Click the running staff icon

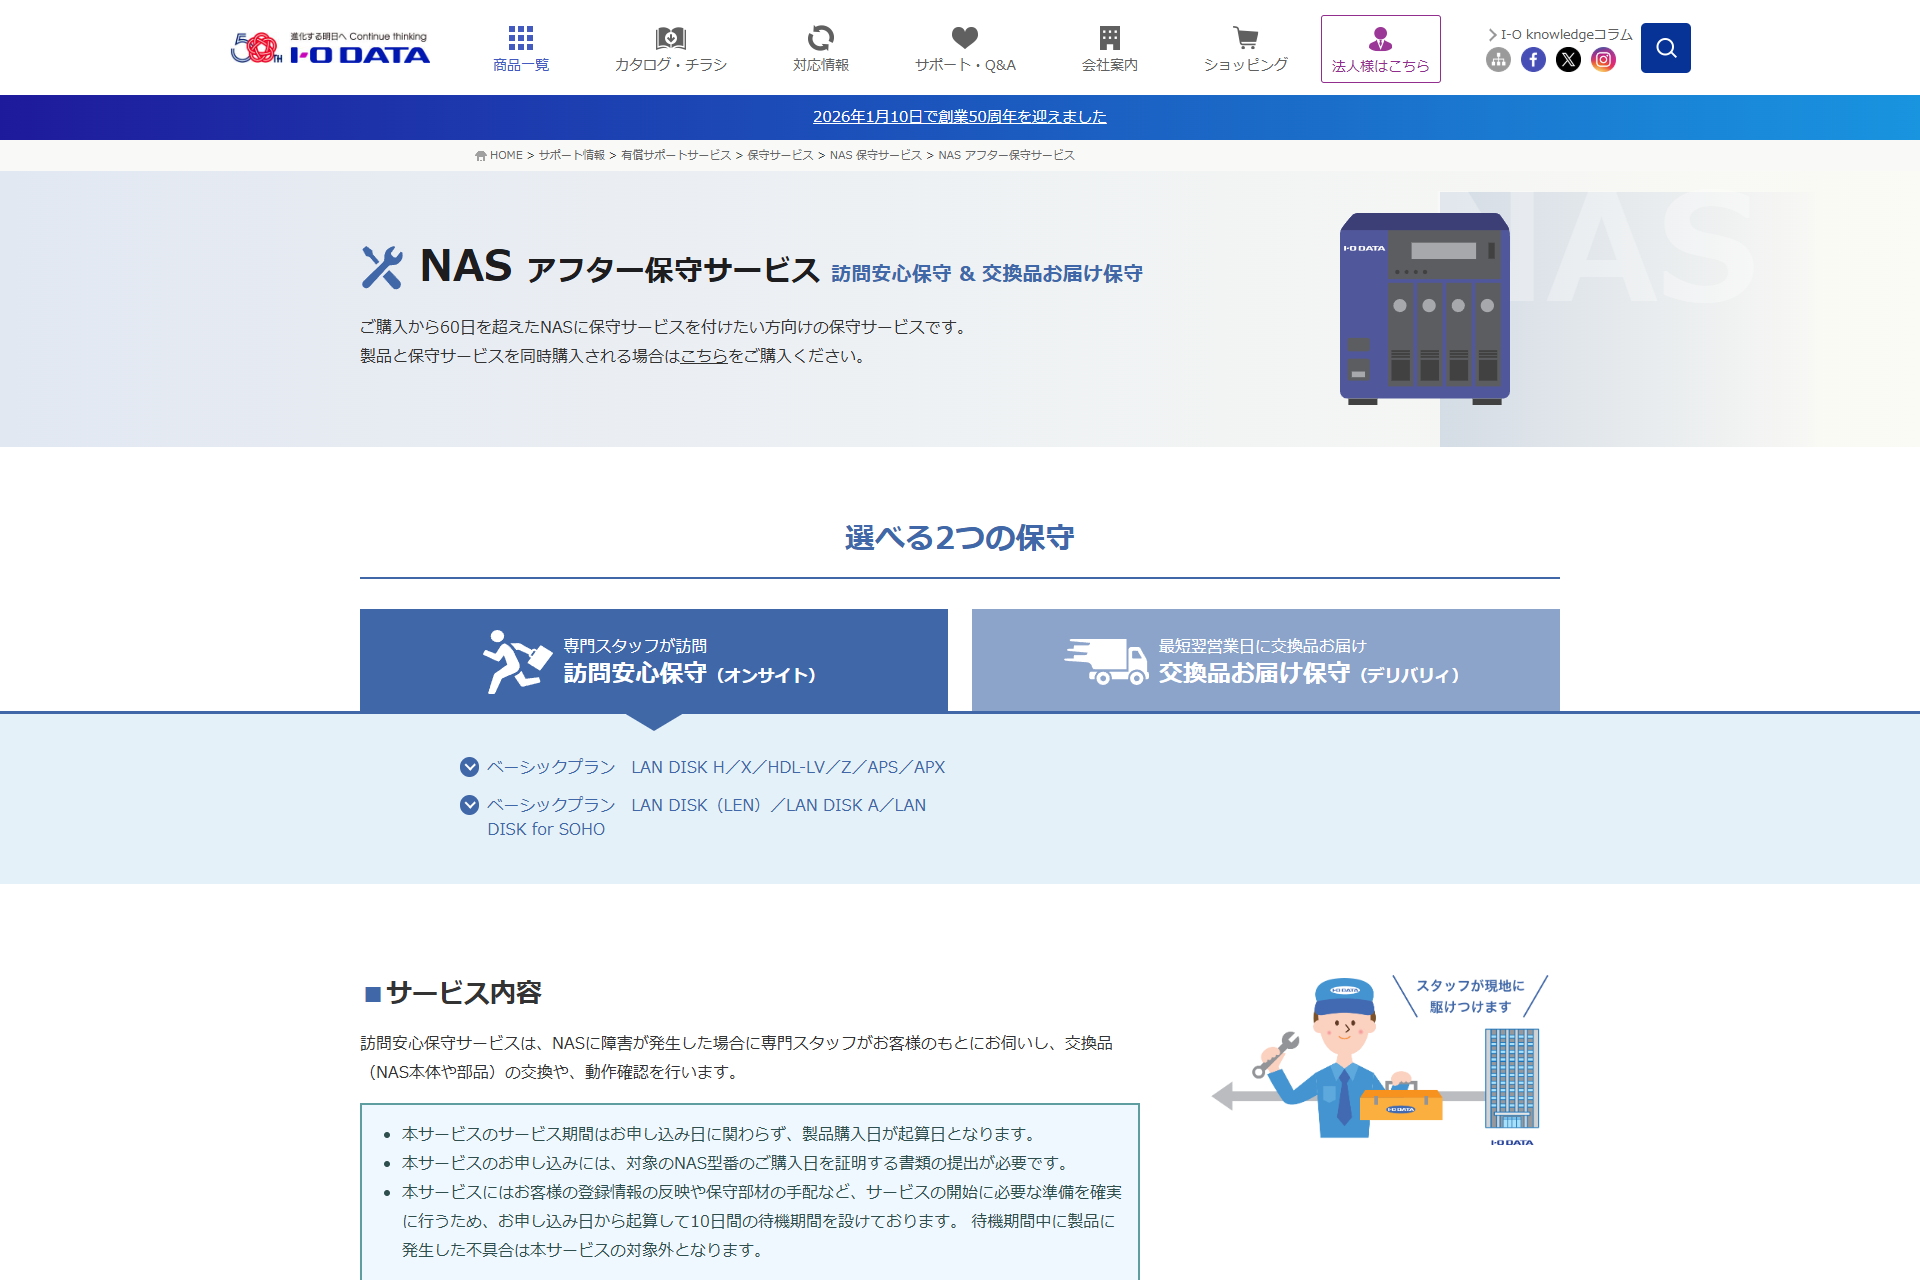(x=516, y=661)
